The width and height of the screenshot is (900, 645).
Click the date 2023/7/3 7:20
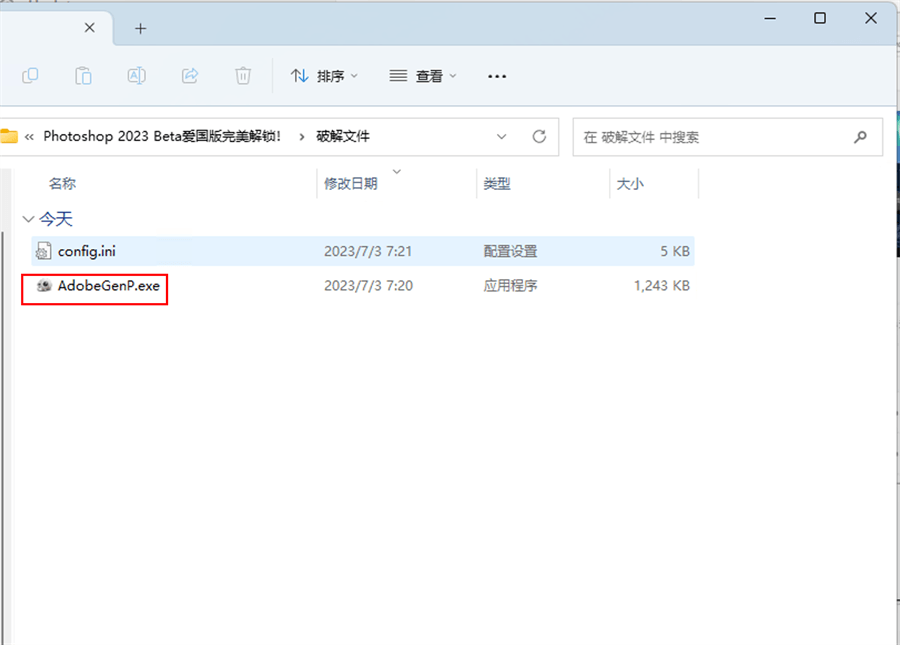[x=368, y=286]
